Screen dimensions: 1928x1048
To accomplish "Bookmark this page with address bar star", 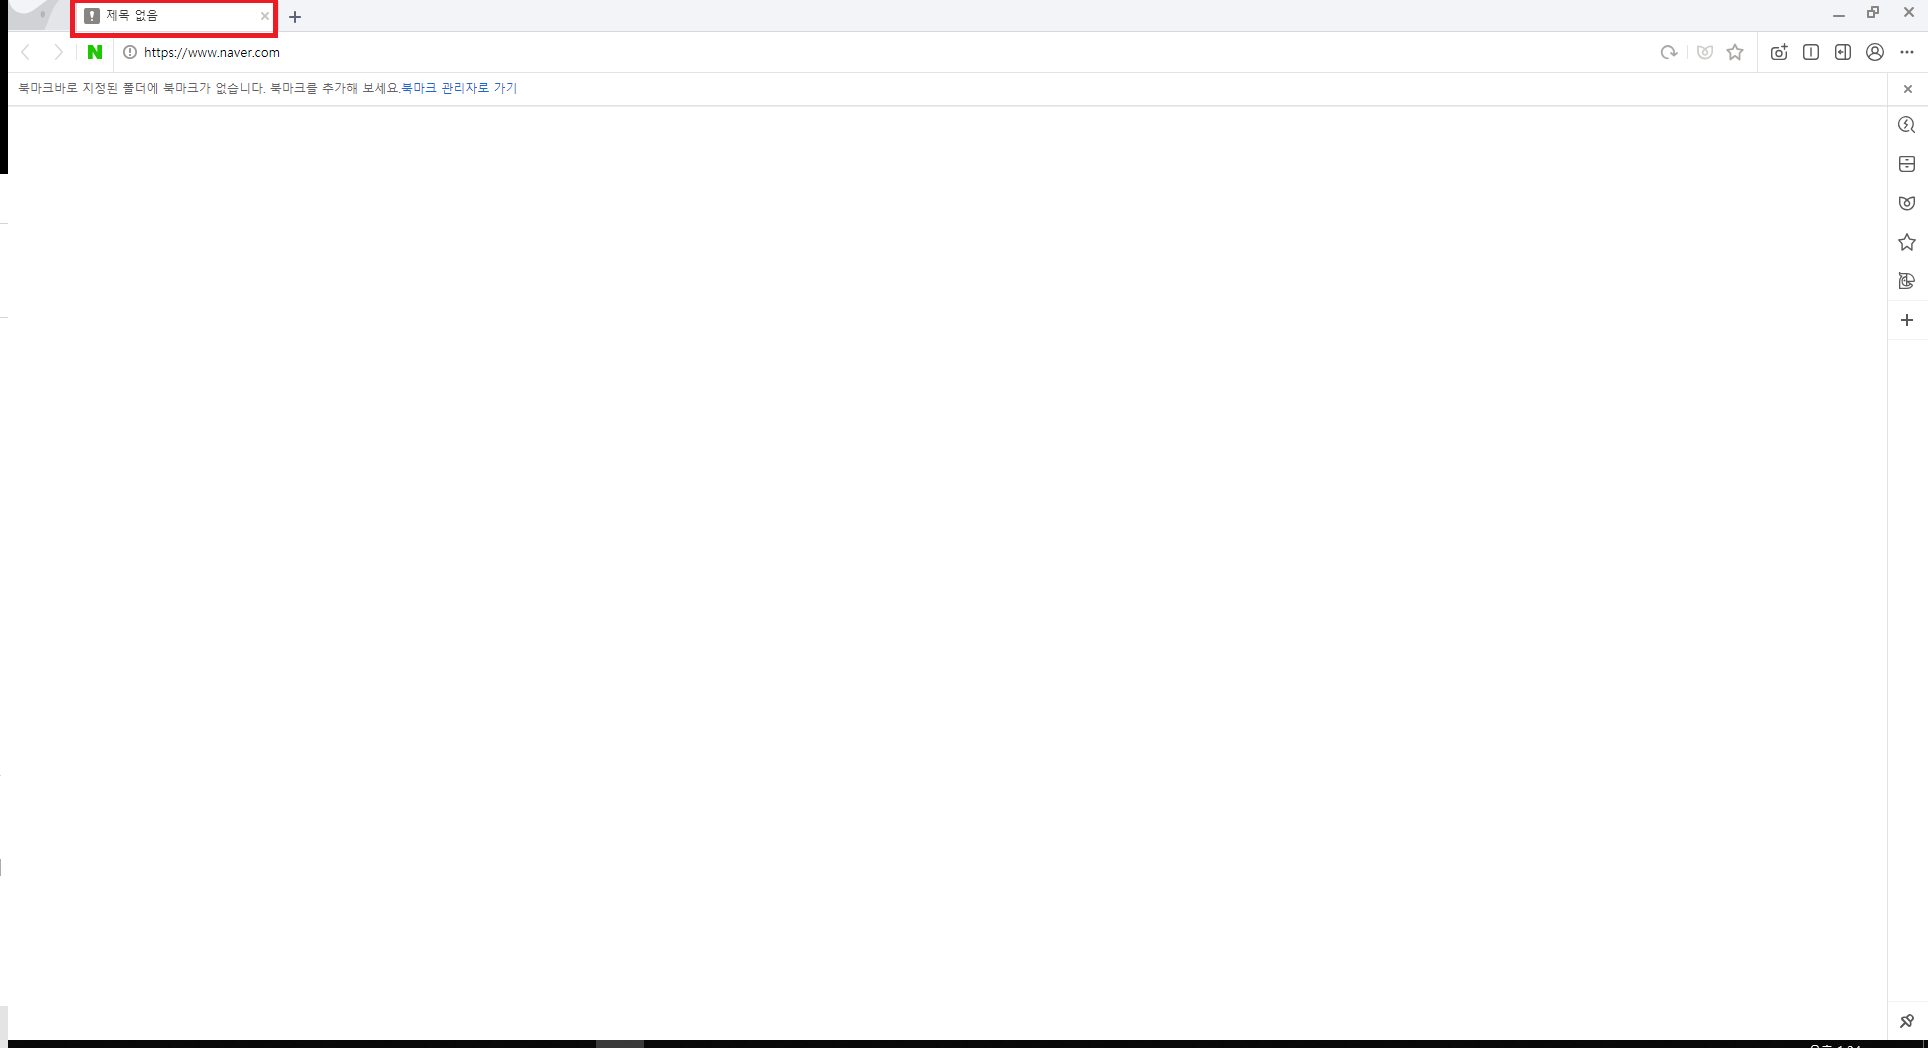I will tap(1735, 52).
